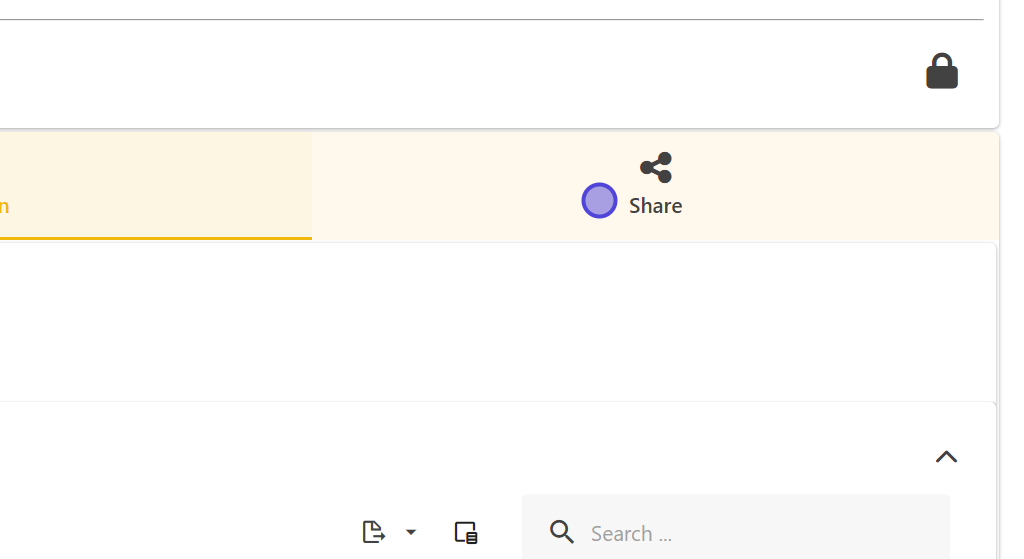
Task: Click the three-dot share symbol above Share
Action: click(x=656, y=167)
